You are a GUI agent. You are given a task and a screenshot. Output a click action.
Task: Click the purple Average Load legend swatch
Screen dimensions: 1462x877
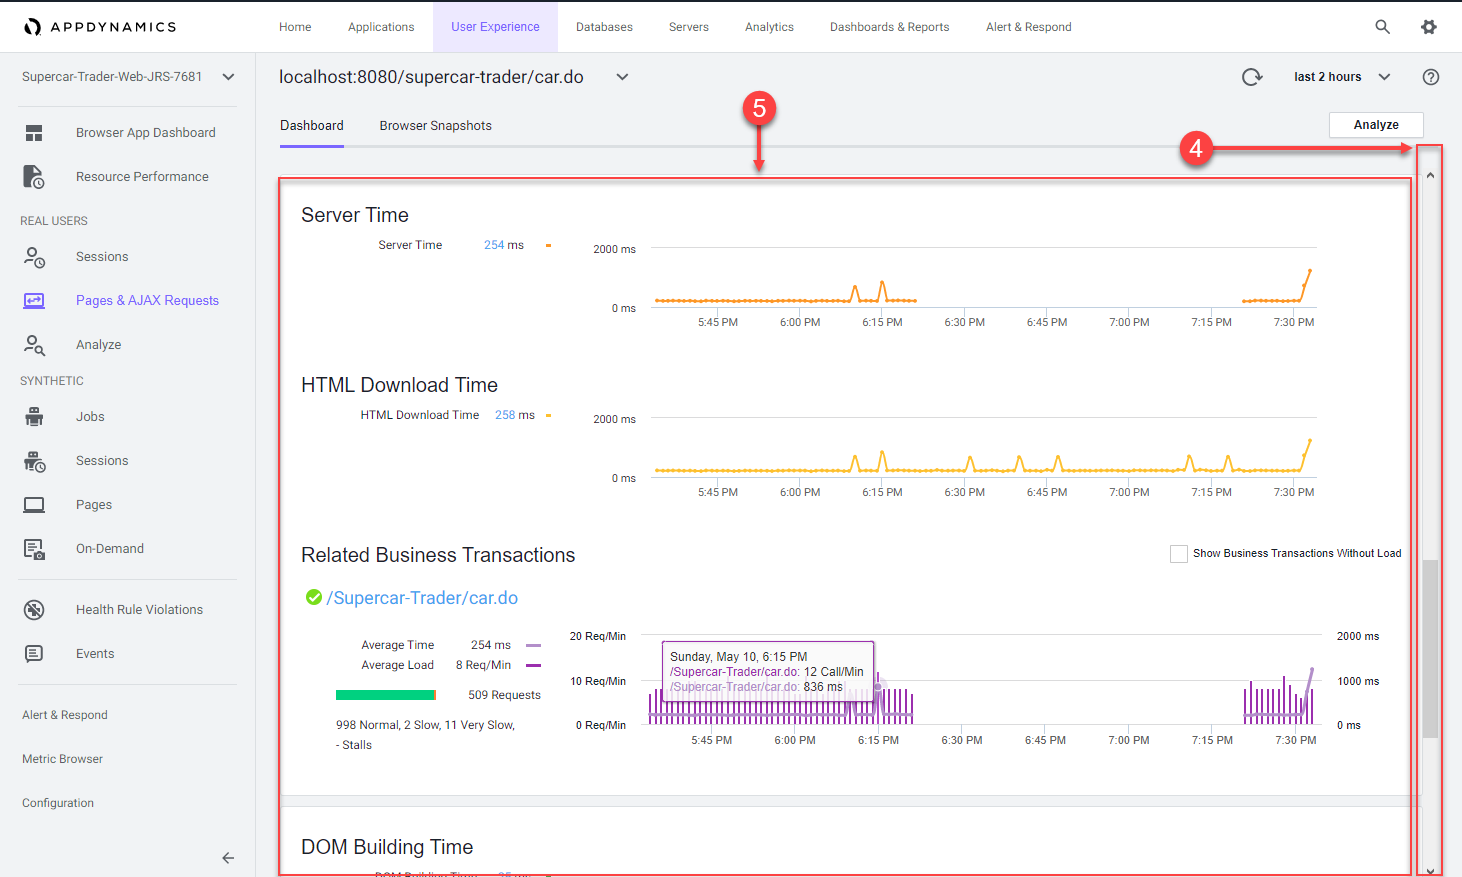(534, 665)
